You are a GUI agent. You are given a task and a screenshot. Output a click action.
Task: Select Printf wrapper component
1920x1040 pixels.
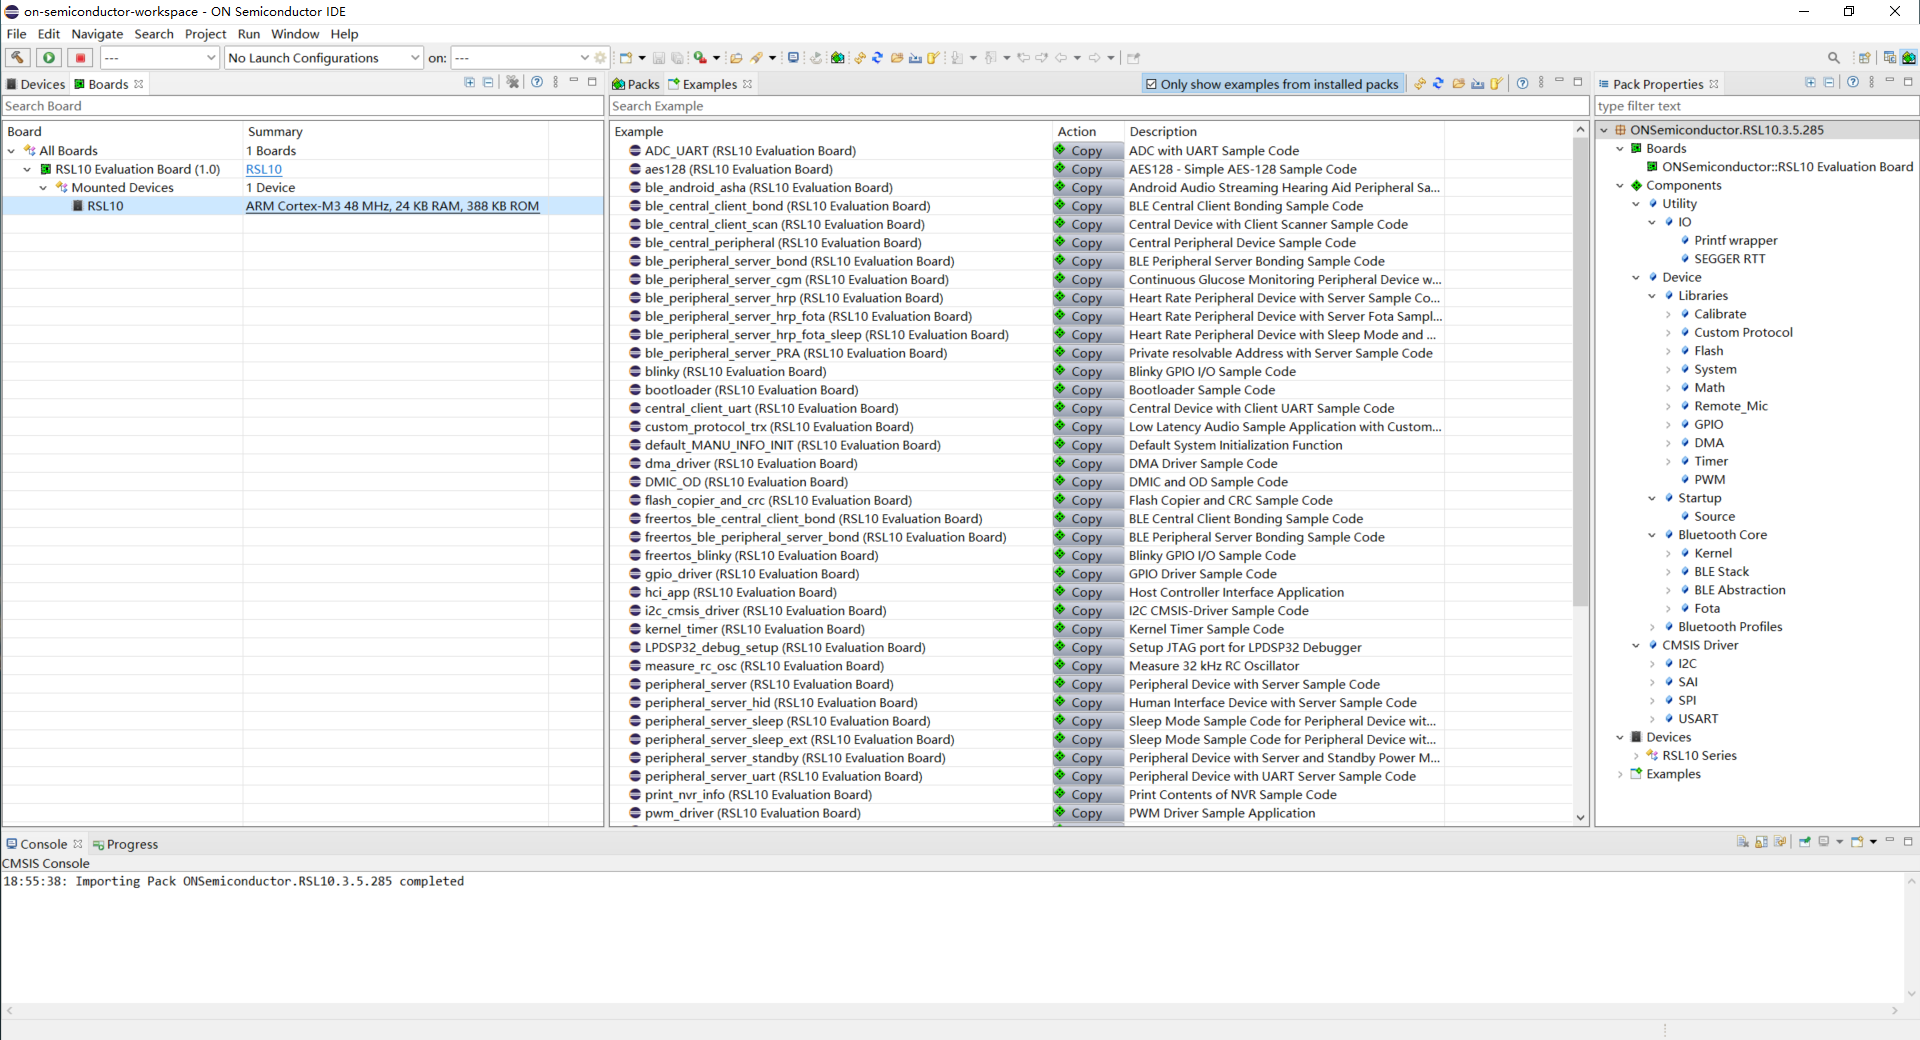tap(1736, 241)
